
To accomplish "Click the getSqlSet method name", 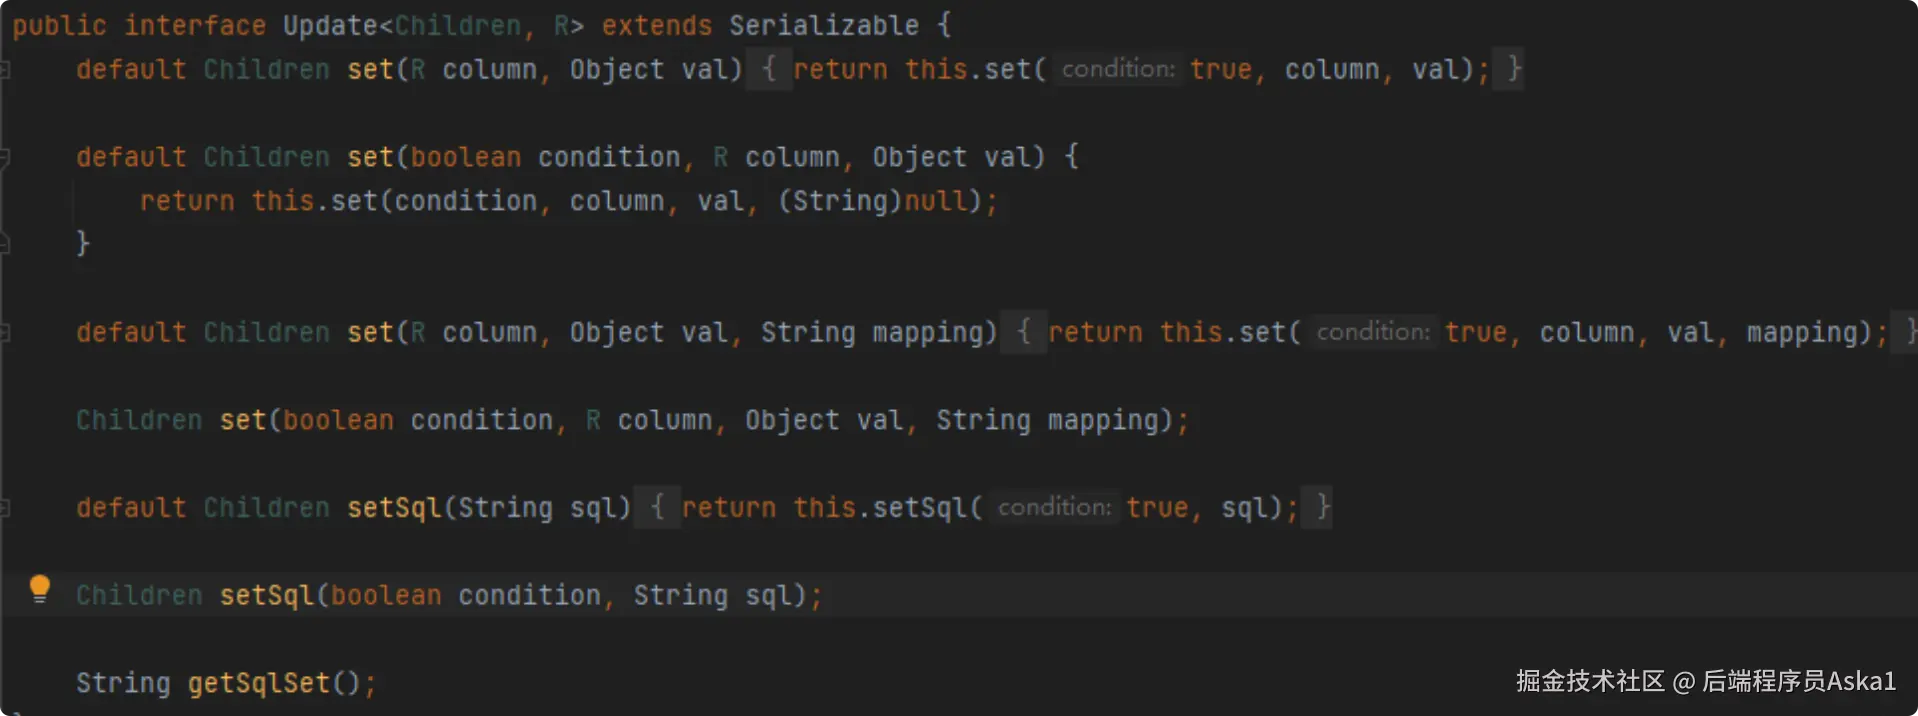I will (x=259, y=683).
